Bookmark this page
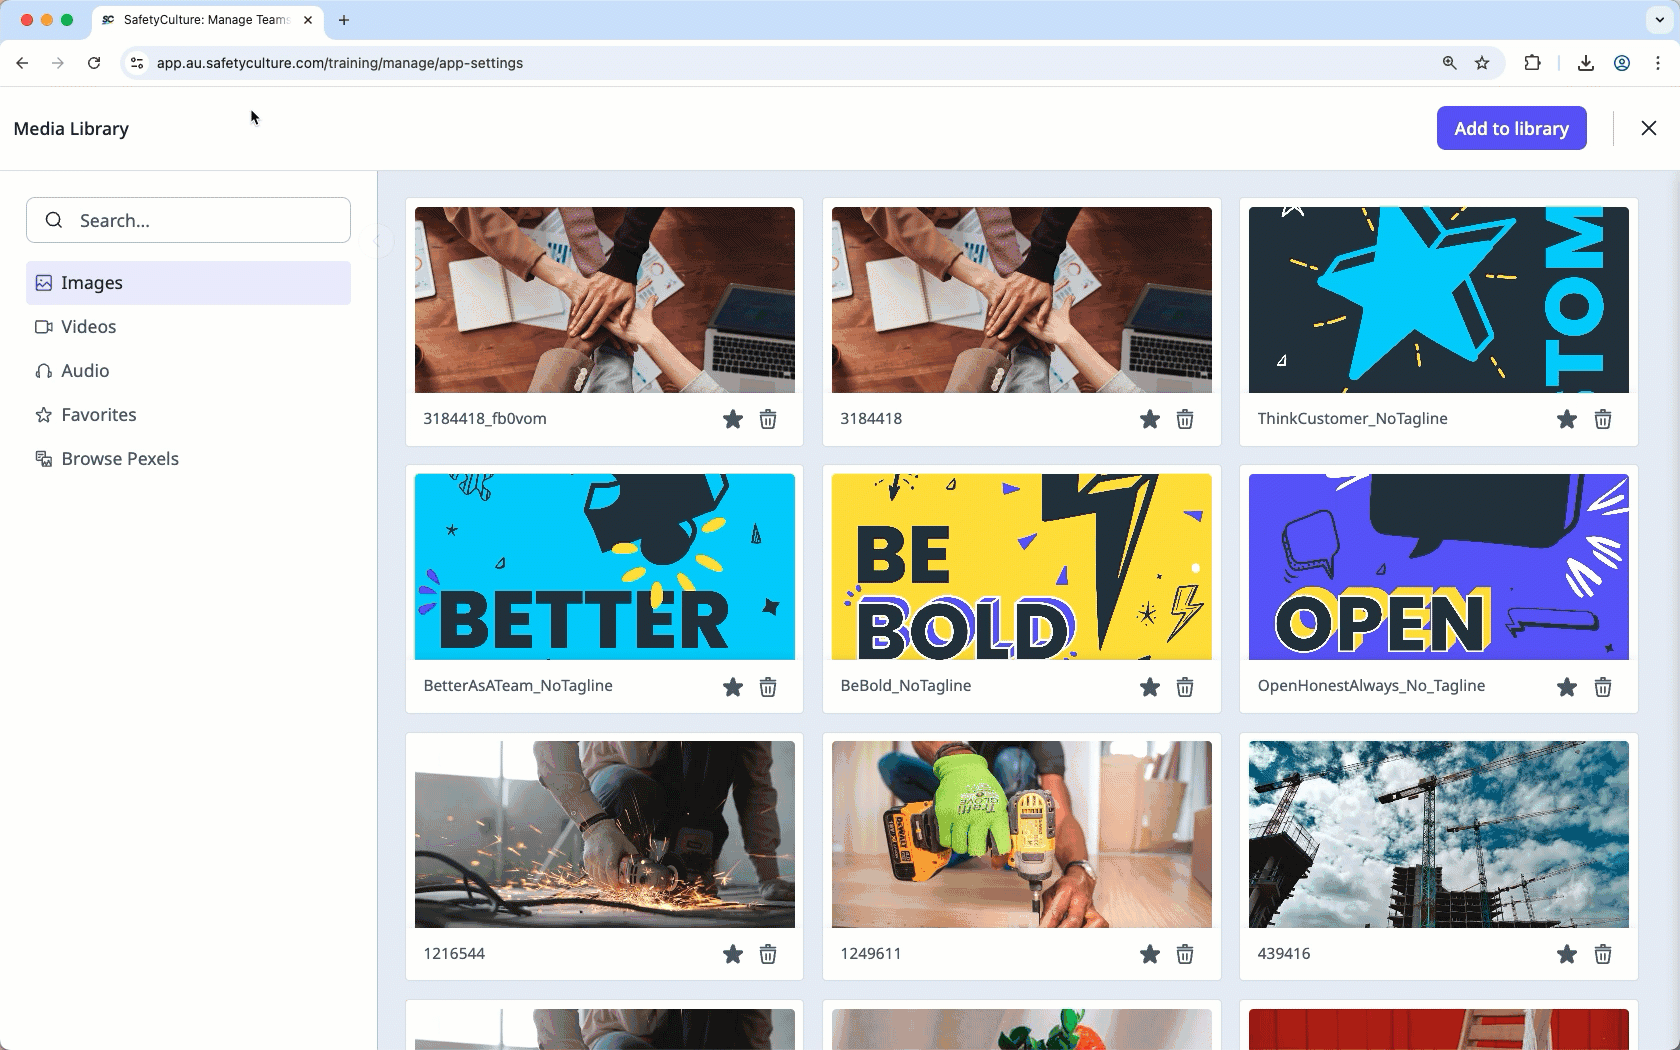The image size is (1680, 1050). [x=1482, y=63]
